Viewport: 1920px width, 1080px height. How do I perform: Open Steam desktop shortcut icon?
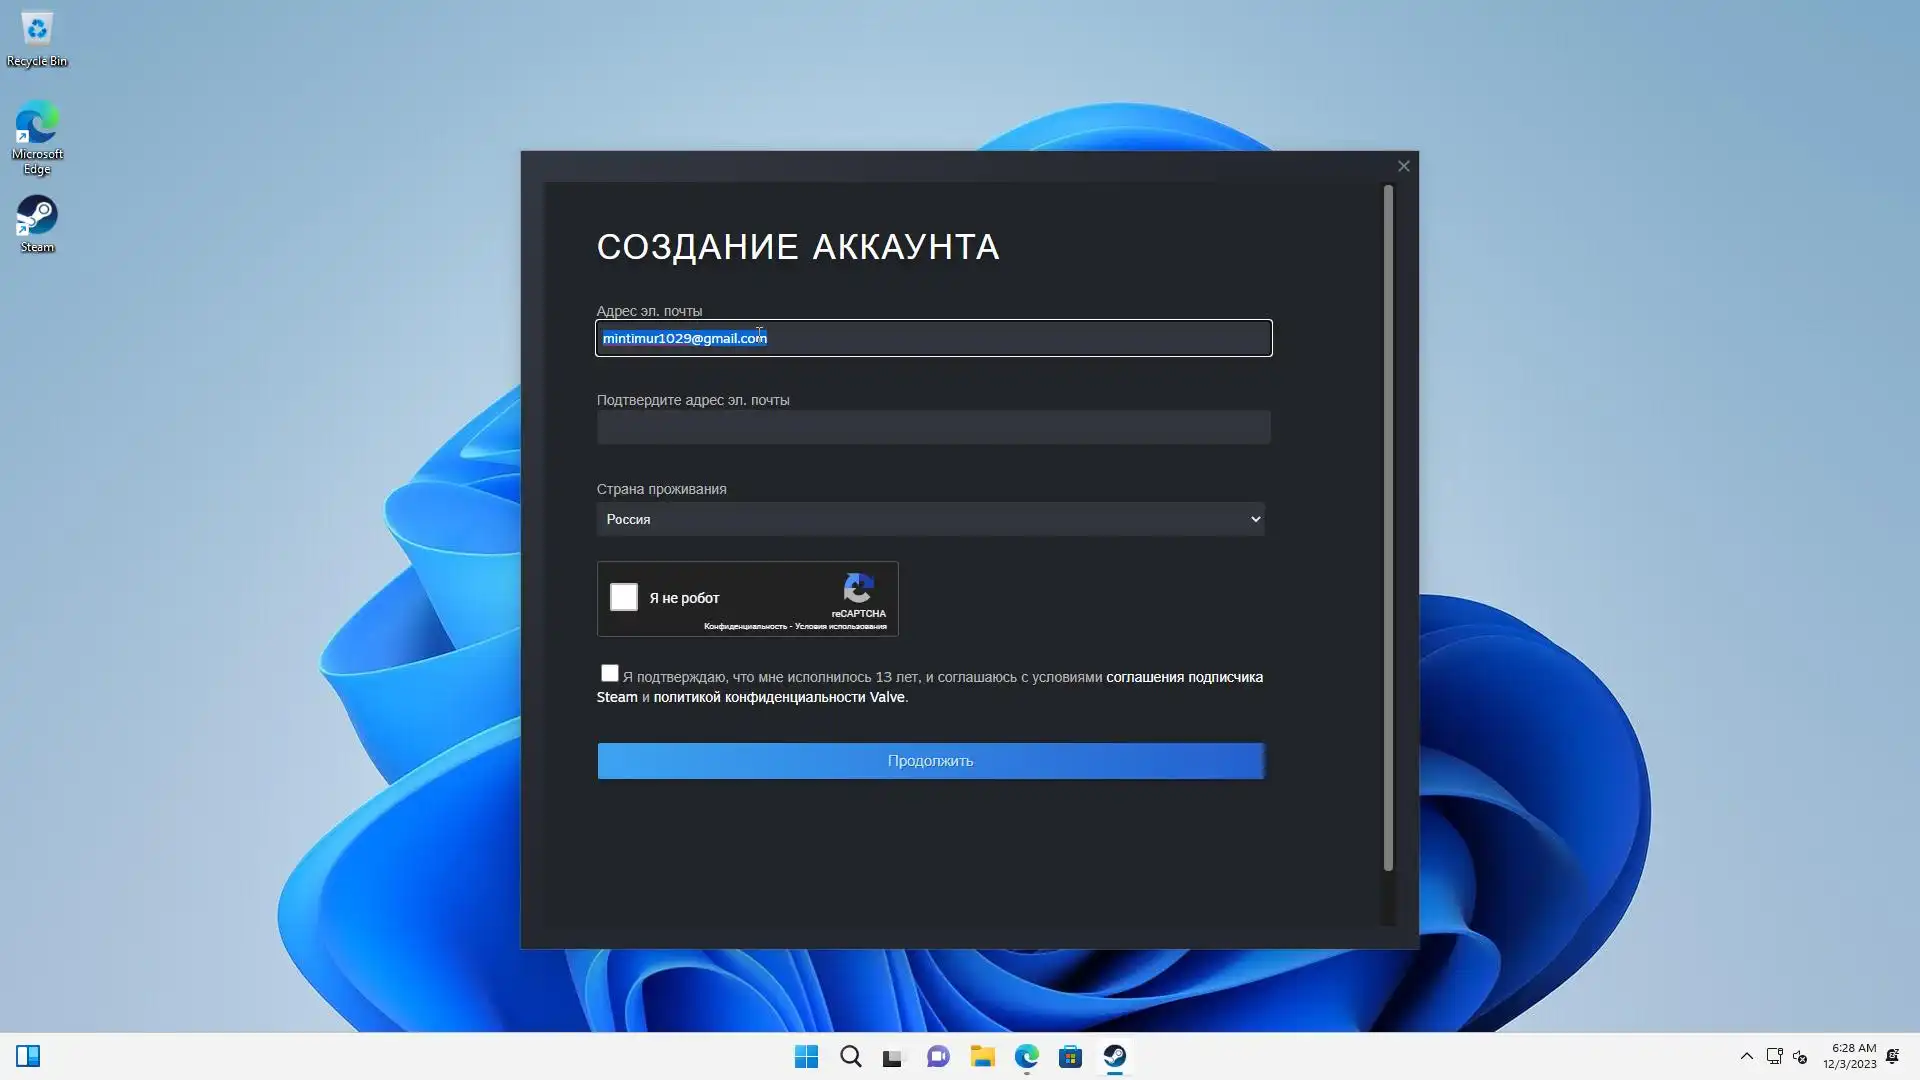pos(37,216)
